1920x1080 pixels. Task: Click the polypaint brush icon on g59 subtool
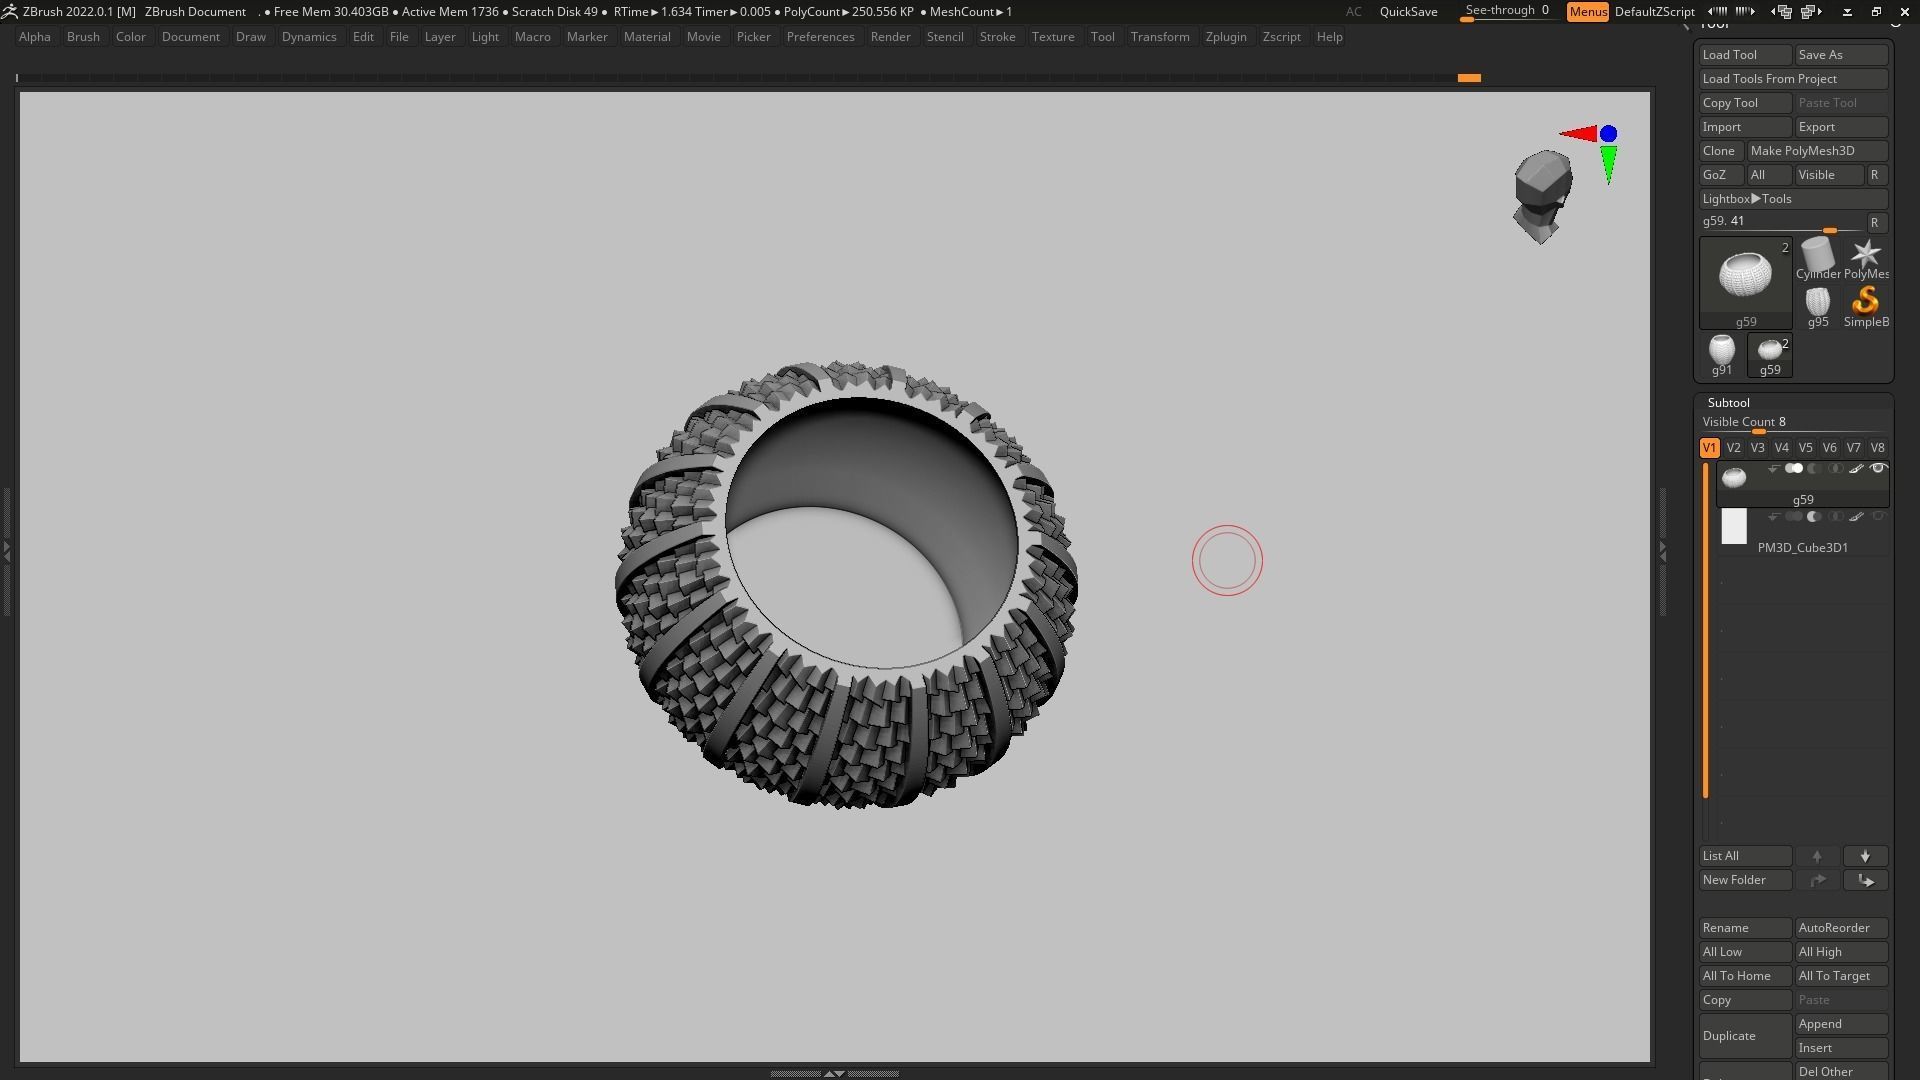pos(1856,469)
